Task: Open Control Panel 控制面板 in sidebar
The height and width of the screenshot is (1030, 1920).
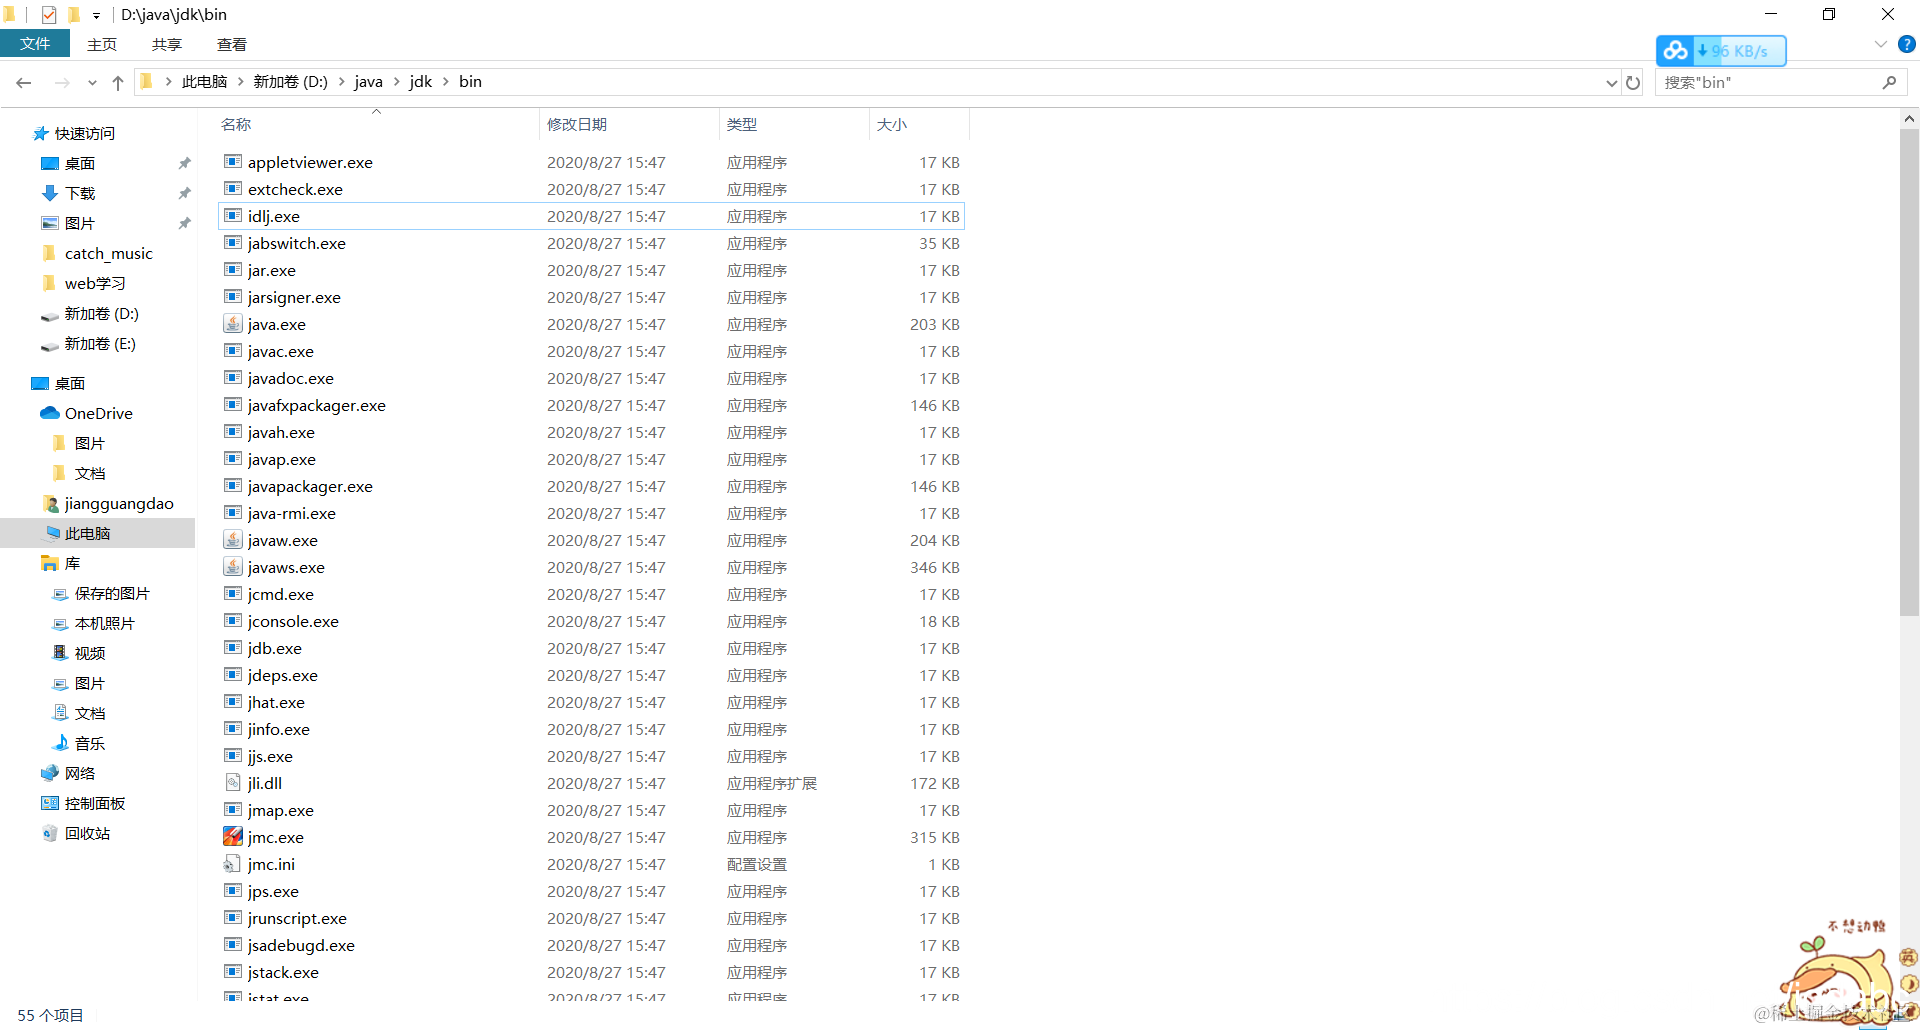Action: coord(84,803)
